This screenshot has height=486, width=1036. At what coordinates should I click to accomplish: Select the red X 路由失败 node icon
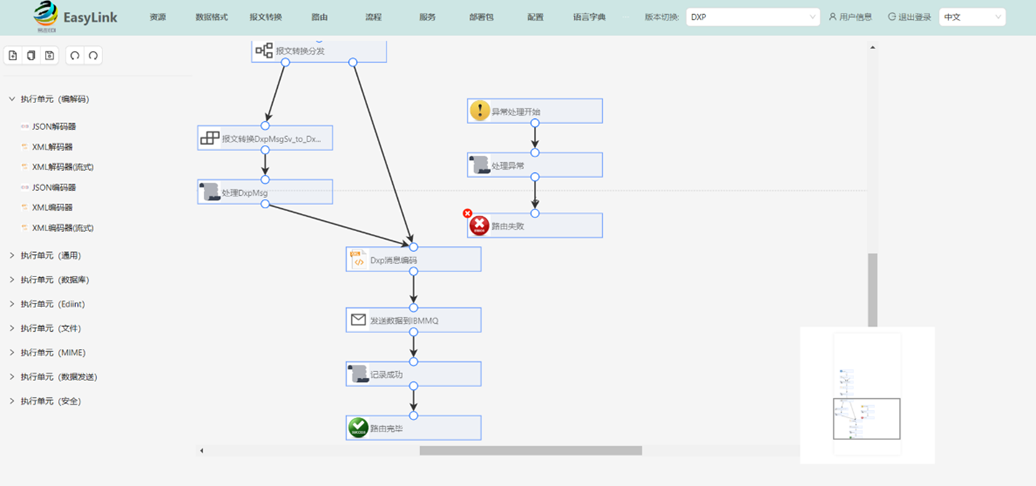(x=479, y=226)
